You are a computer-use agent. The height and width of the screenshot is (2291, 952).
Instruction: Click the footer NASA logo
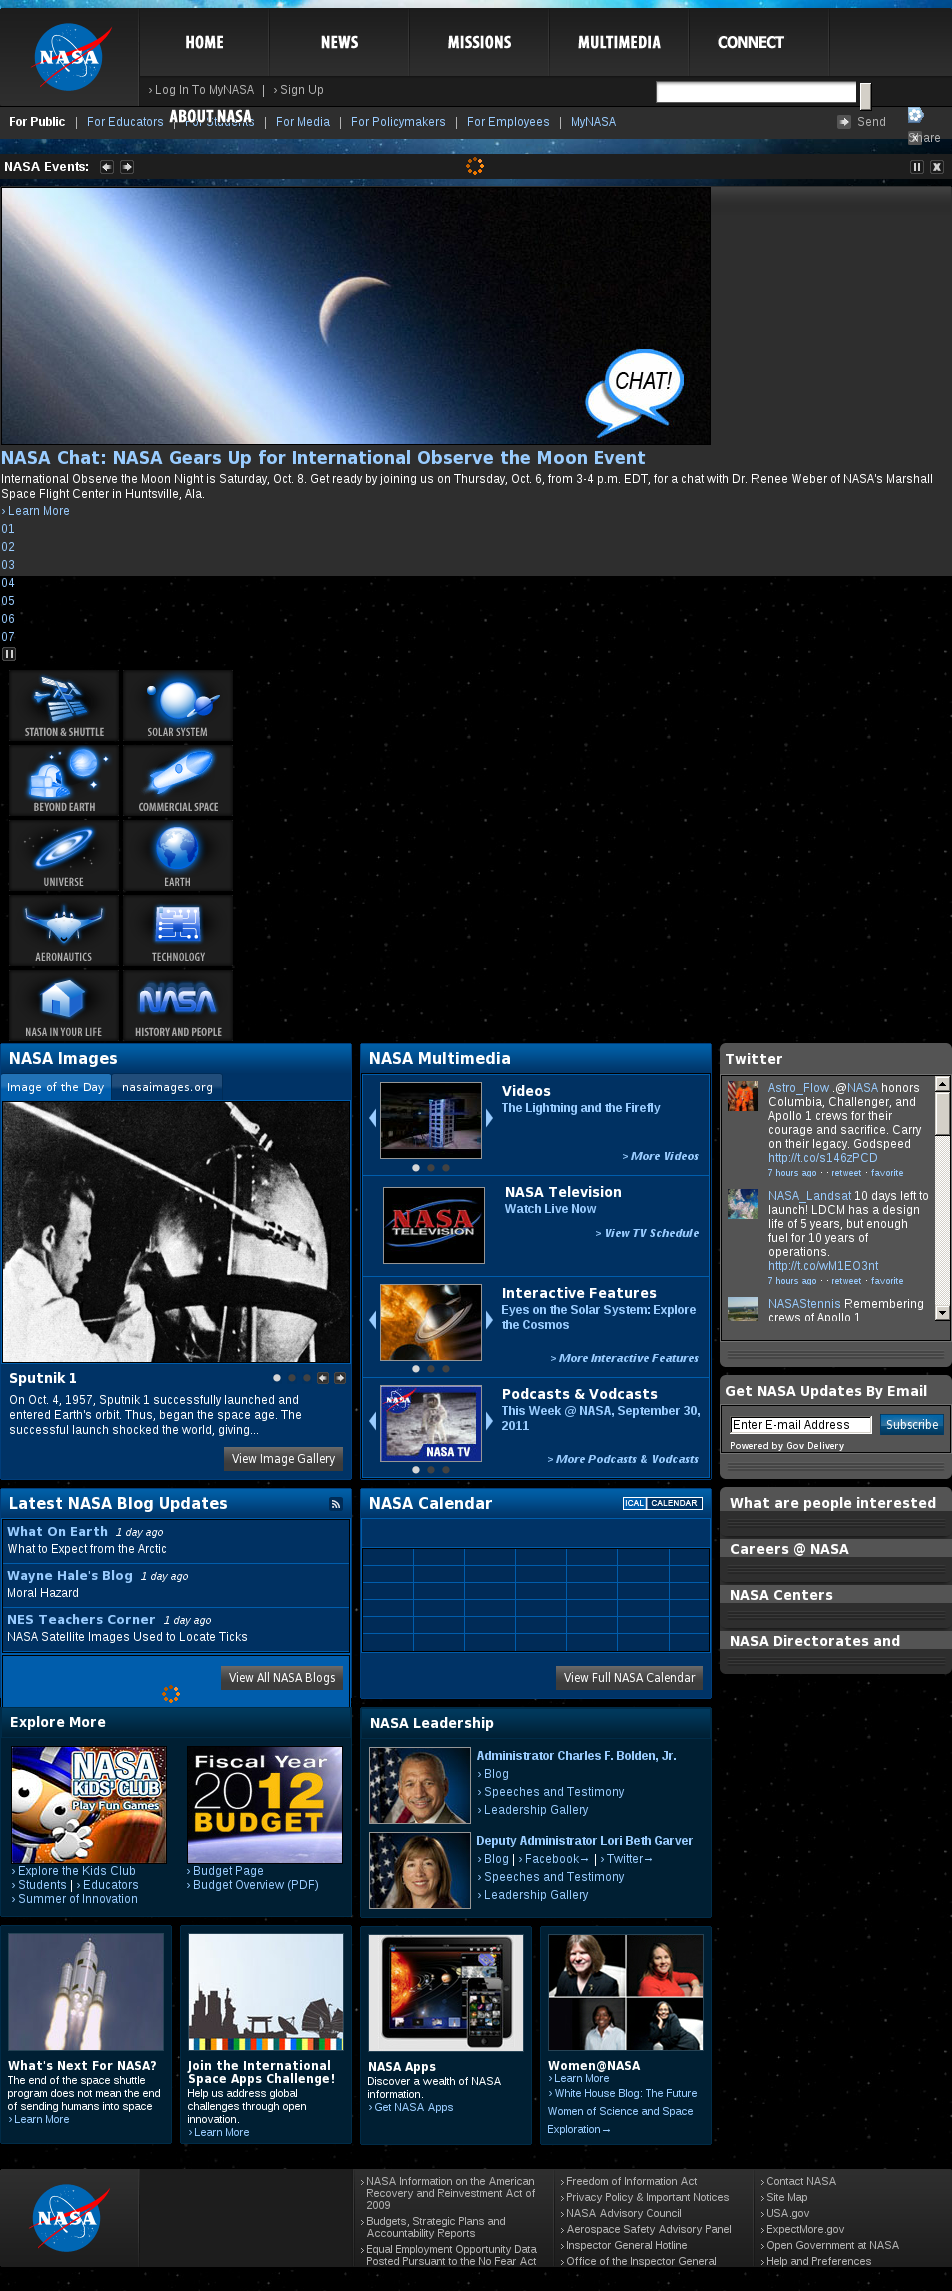coord(70,2218)
